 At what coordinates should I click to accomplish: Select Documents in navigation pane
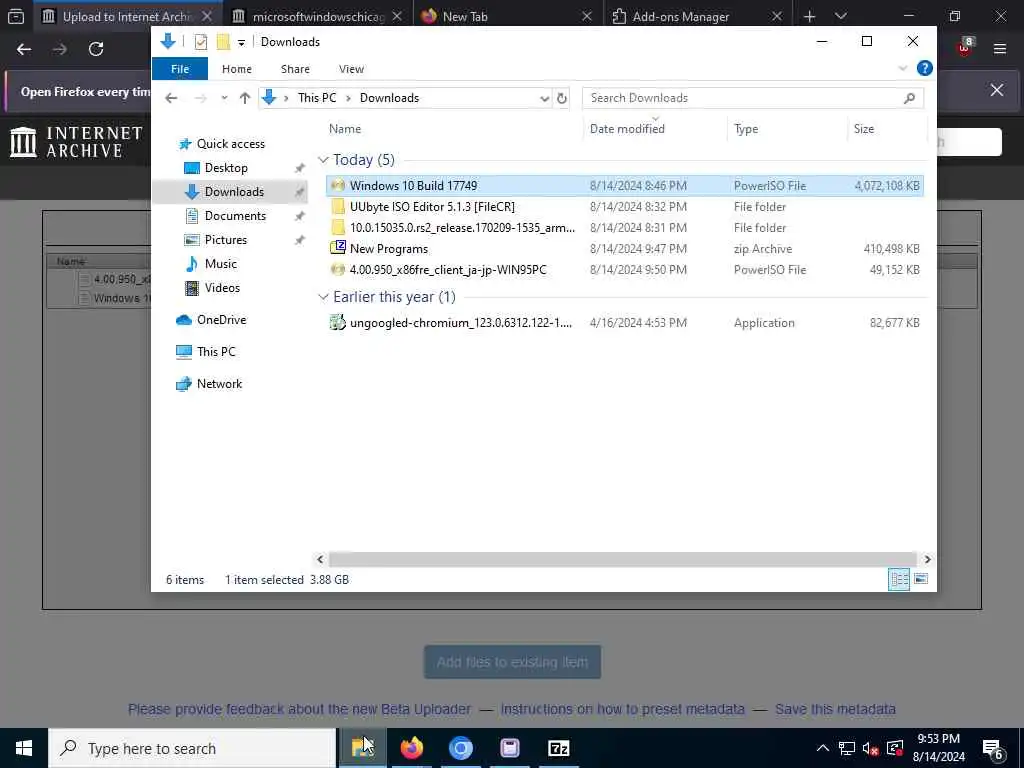tap(235, 216)
